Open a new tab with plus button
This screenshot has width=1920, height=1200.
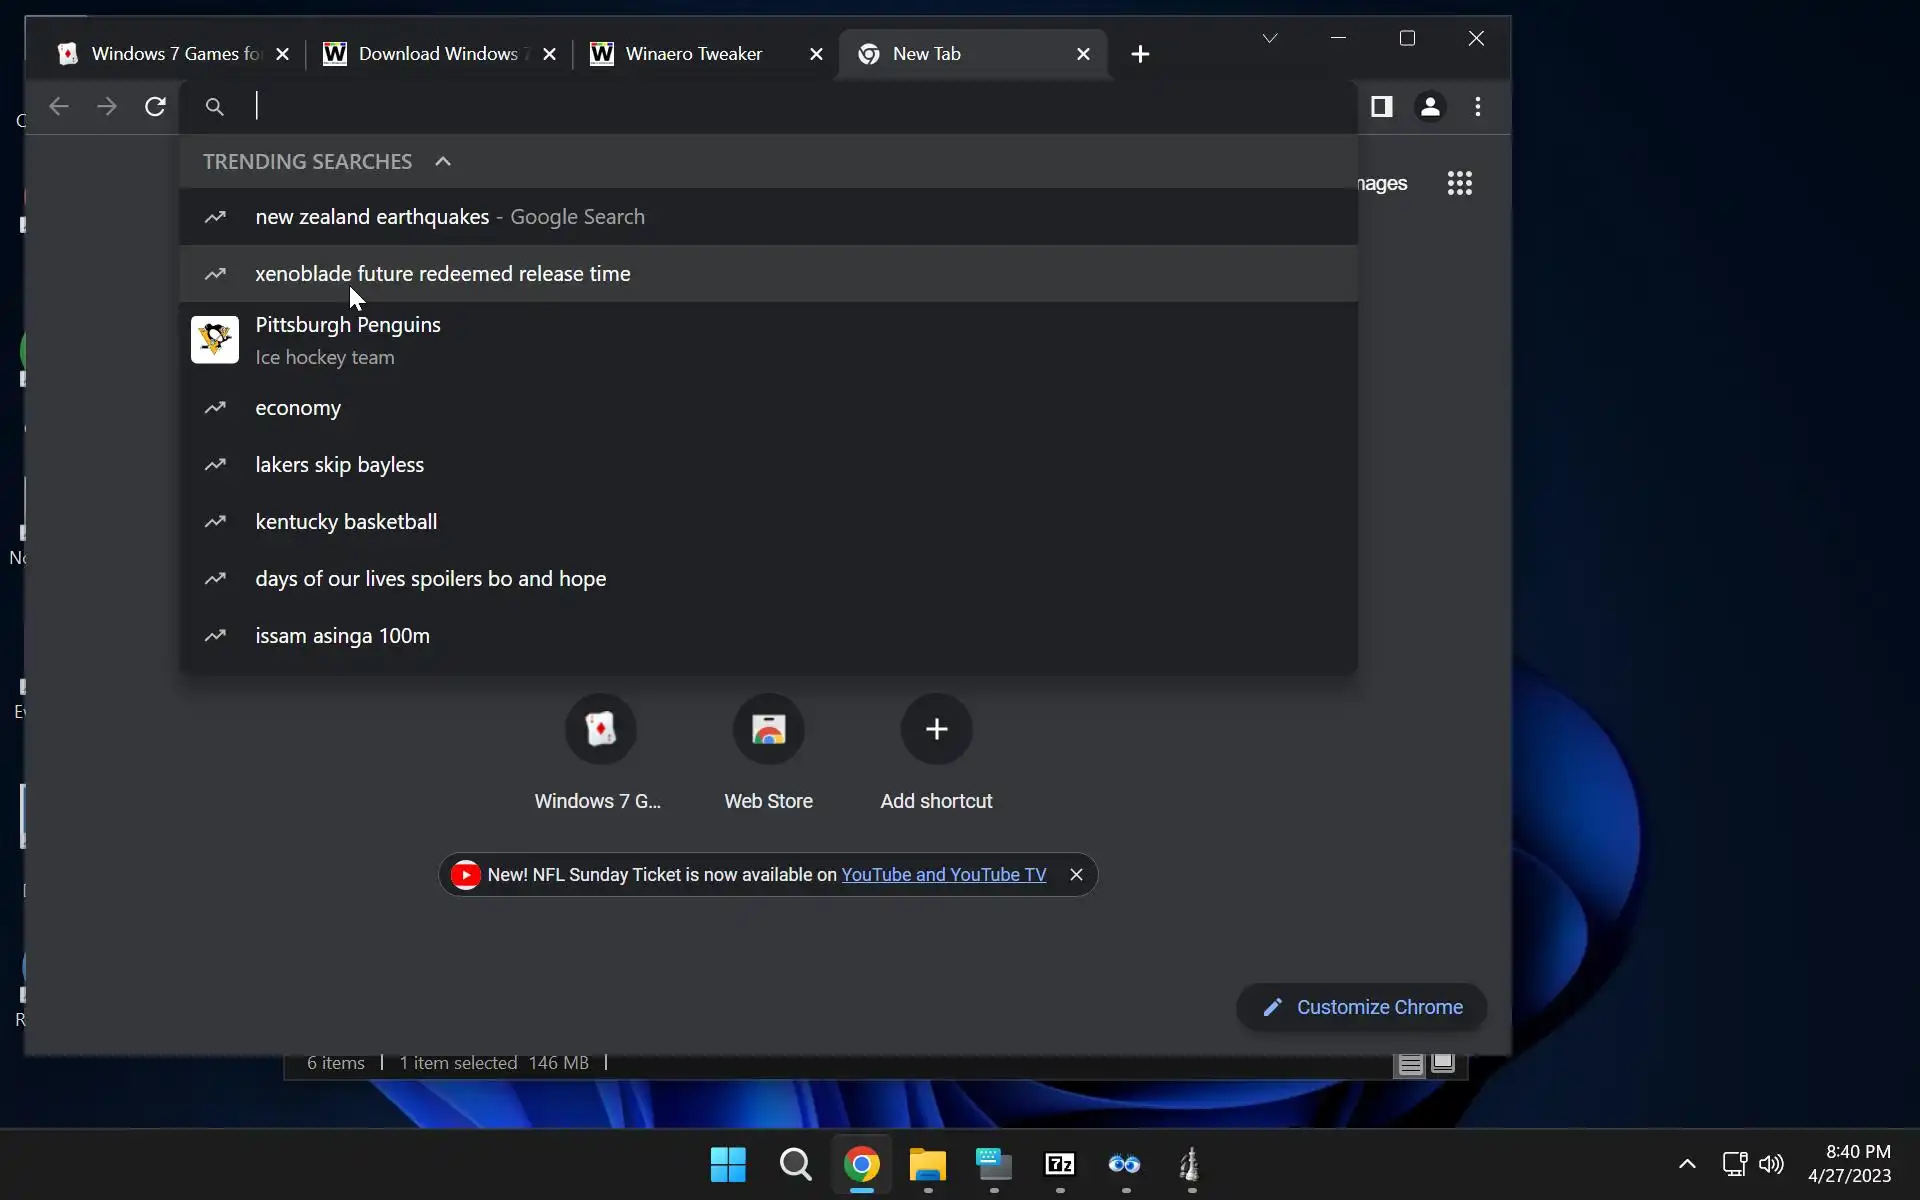click(1140, 54)
